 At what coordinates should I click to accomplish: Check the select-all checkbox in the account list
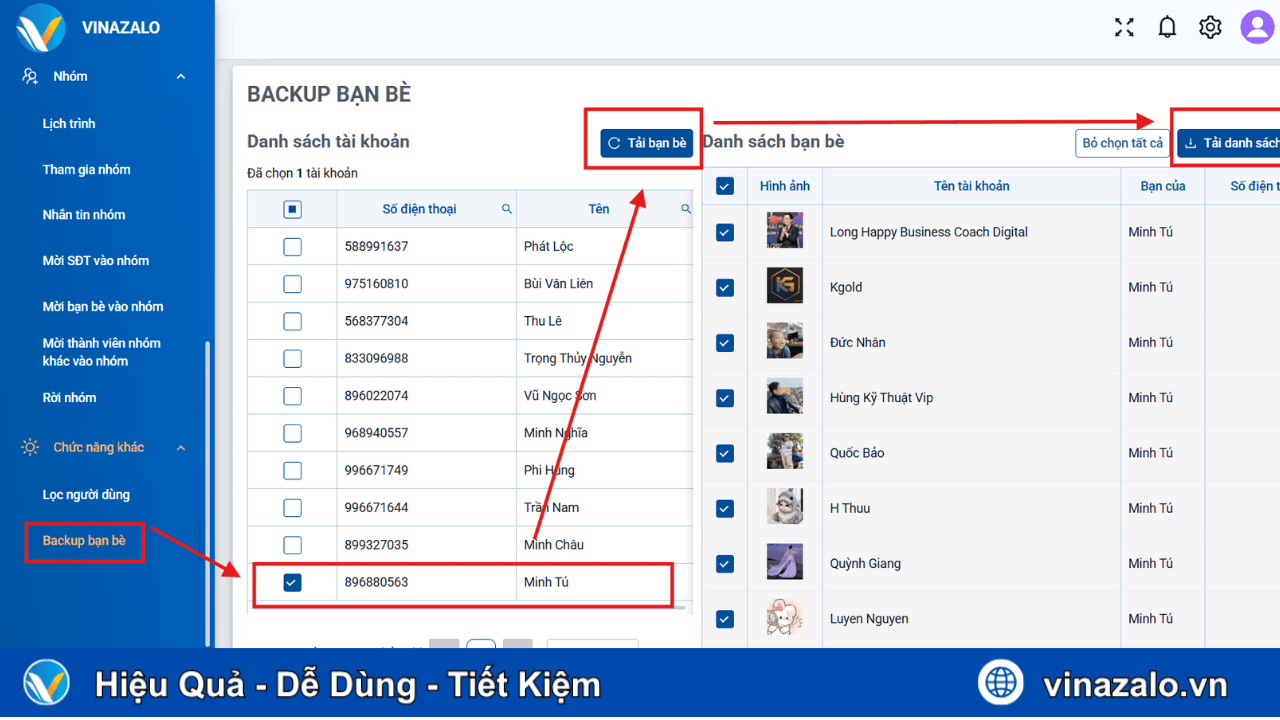pos(291,208)
